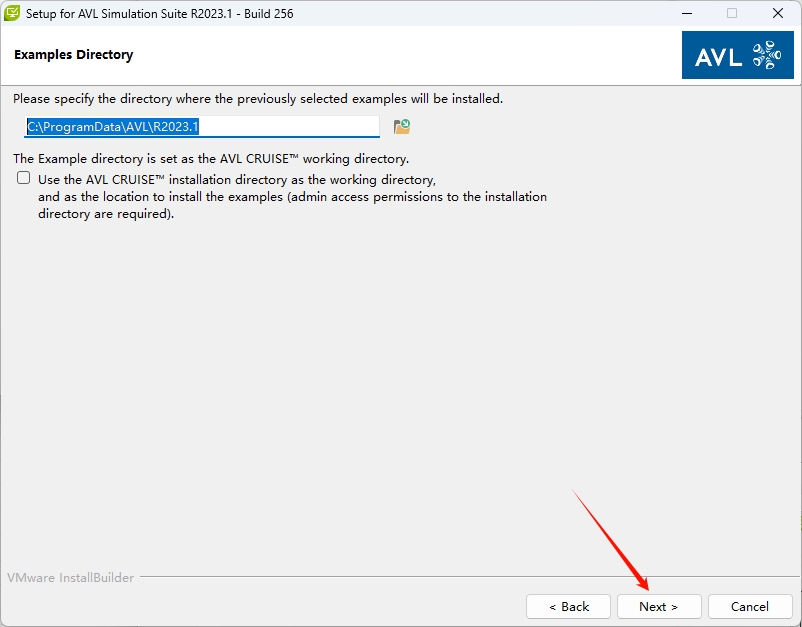Cancel the installation
This screenshot has height=627, width=802.
(x=749, y=606)
